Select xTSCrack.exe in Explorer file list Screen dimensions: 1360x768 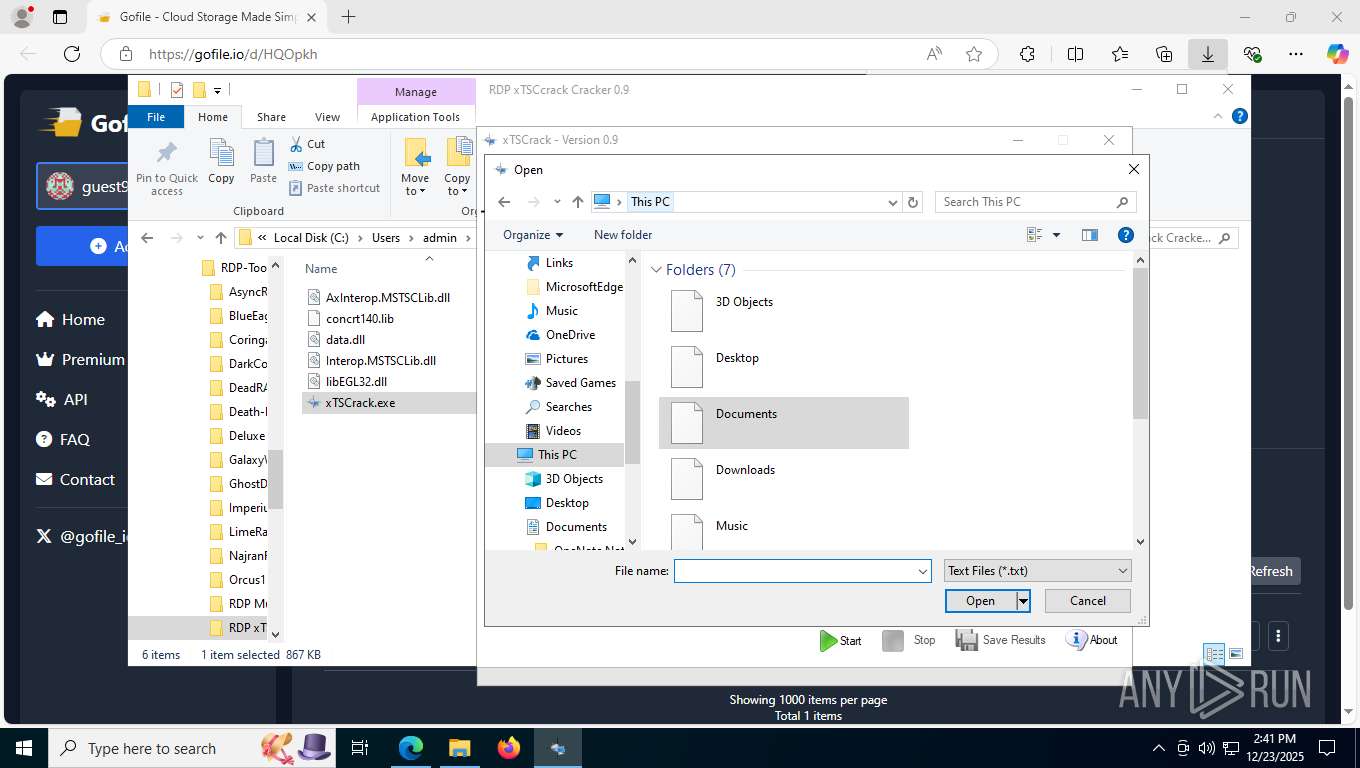(x=389, y=403)
